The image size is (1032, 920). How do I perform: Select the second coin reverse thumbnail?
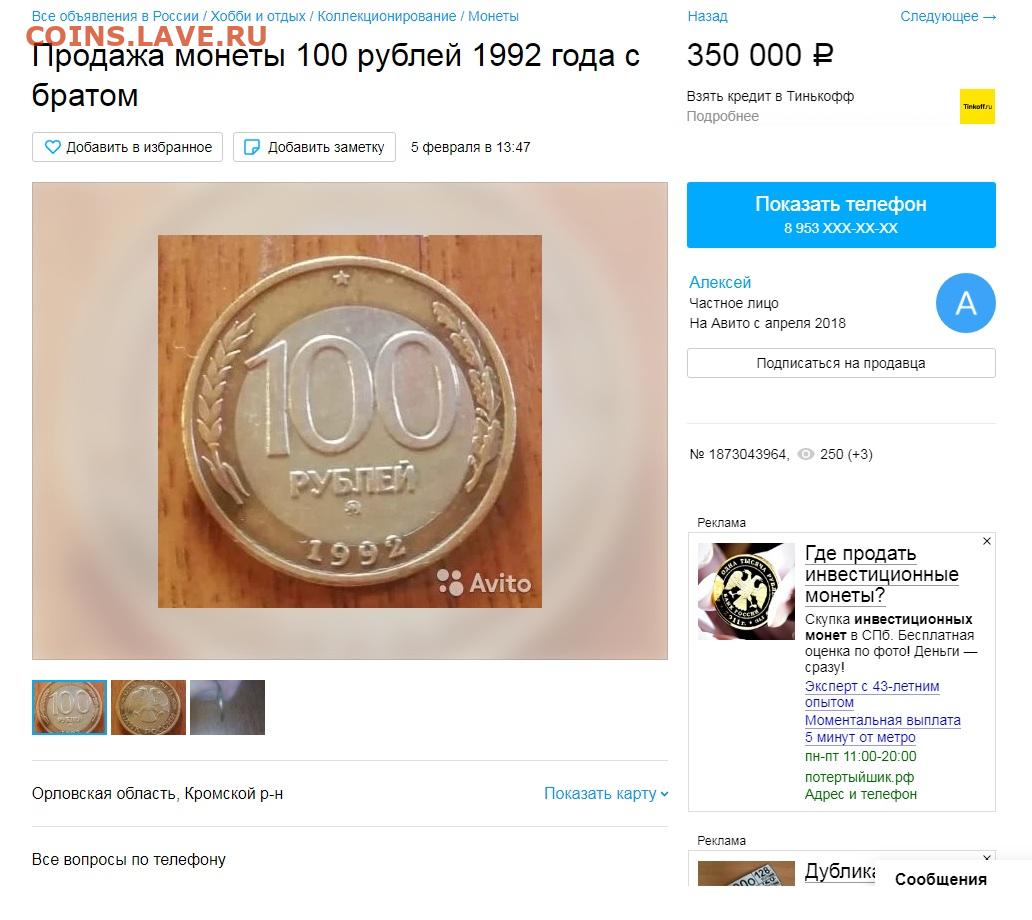tap(148, 707)
